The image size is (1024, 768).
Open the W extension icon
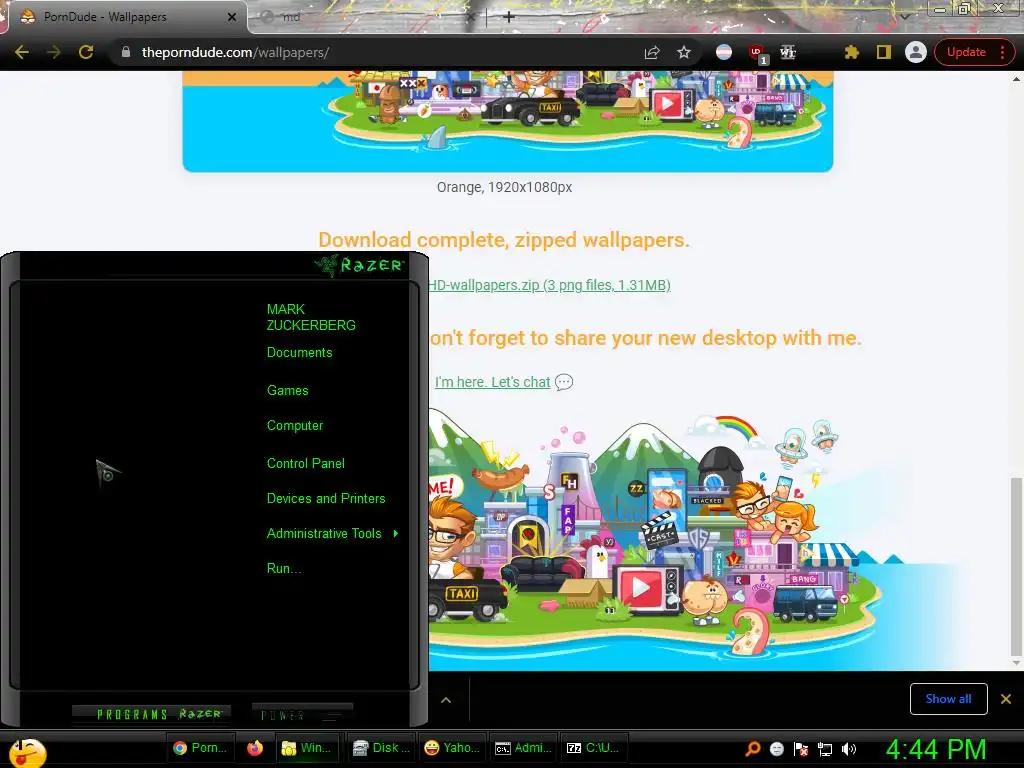coord(788,52)
